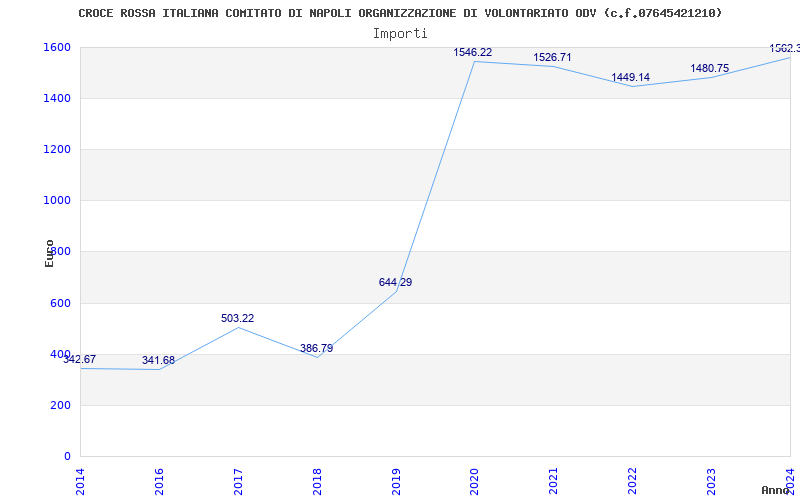Click the y-axis value 1200
Screen dimensions: 800x500
pyautogui.click(x=55, y=149)
